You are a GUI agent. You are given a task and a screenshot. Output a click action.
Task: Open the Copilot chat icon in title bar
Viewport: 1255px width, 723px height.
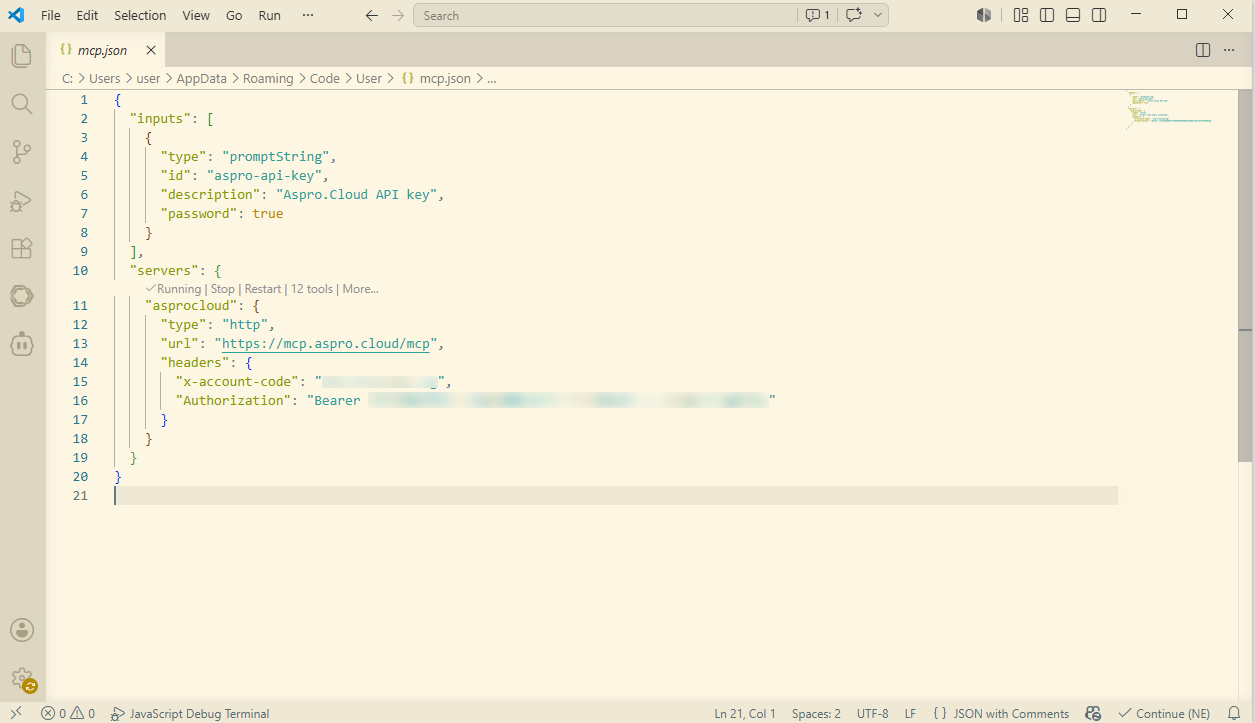(x=854, y=15)
